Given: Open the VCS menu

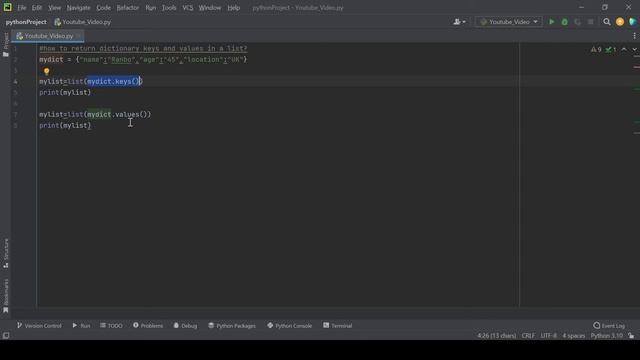Looking at the screenshot, I should pyautogui.click(x=188, y=8).
